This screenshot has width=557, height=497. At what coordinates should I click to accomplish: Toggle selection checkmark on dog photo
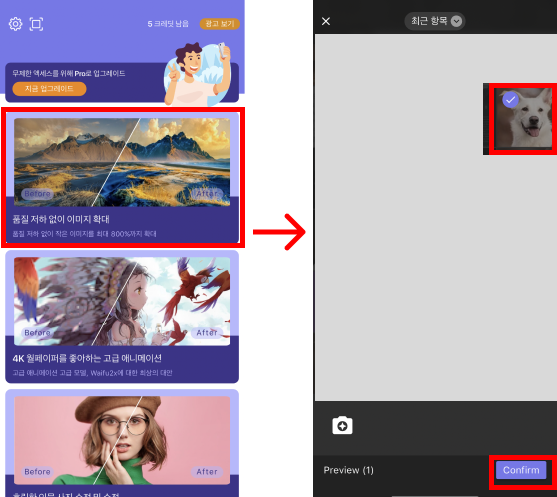(x=510, y=100)
